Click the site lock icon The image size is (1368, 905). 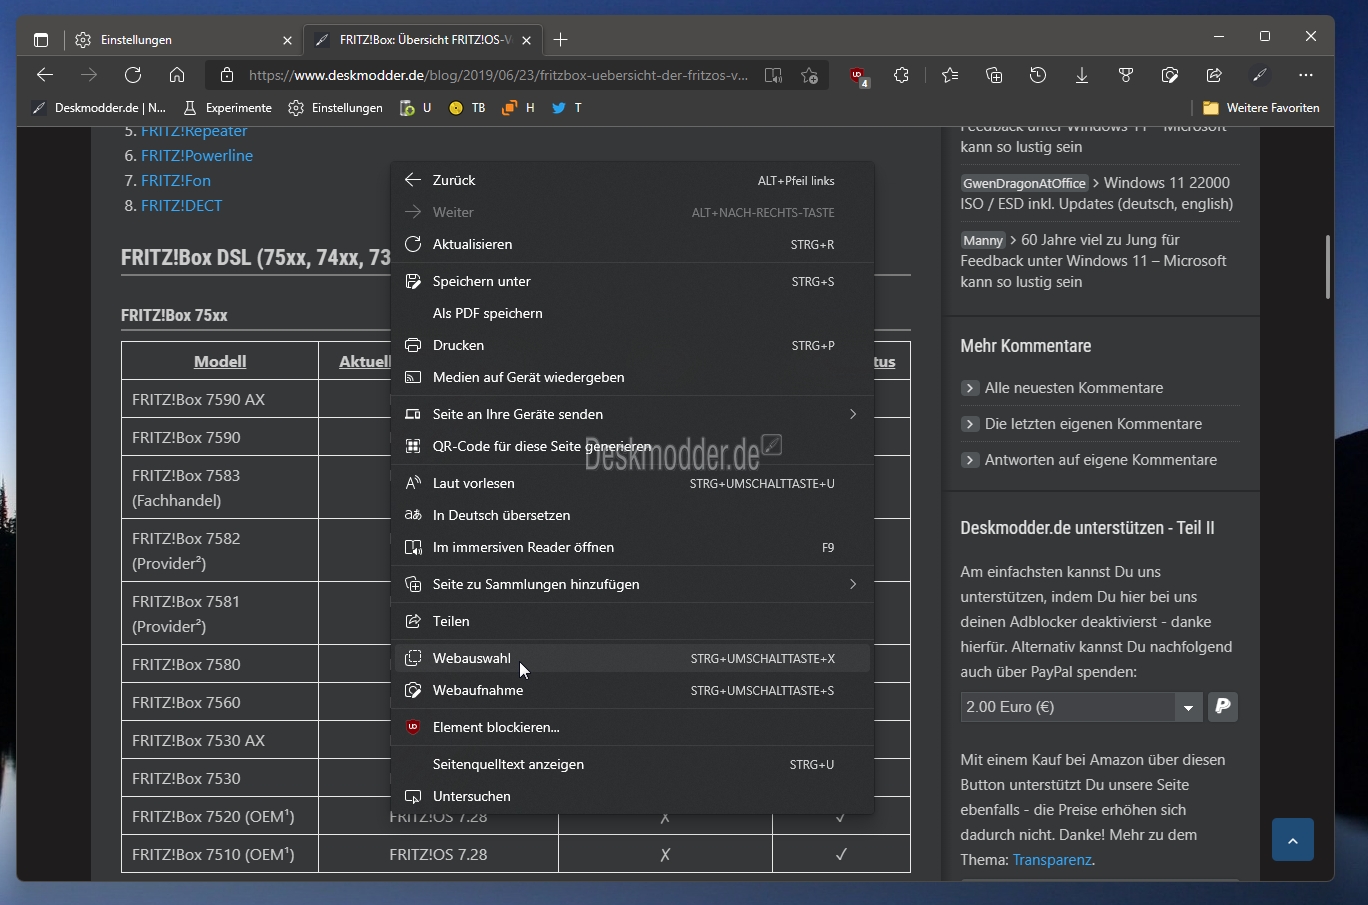pyautogui.click(x=227, y=75)
